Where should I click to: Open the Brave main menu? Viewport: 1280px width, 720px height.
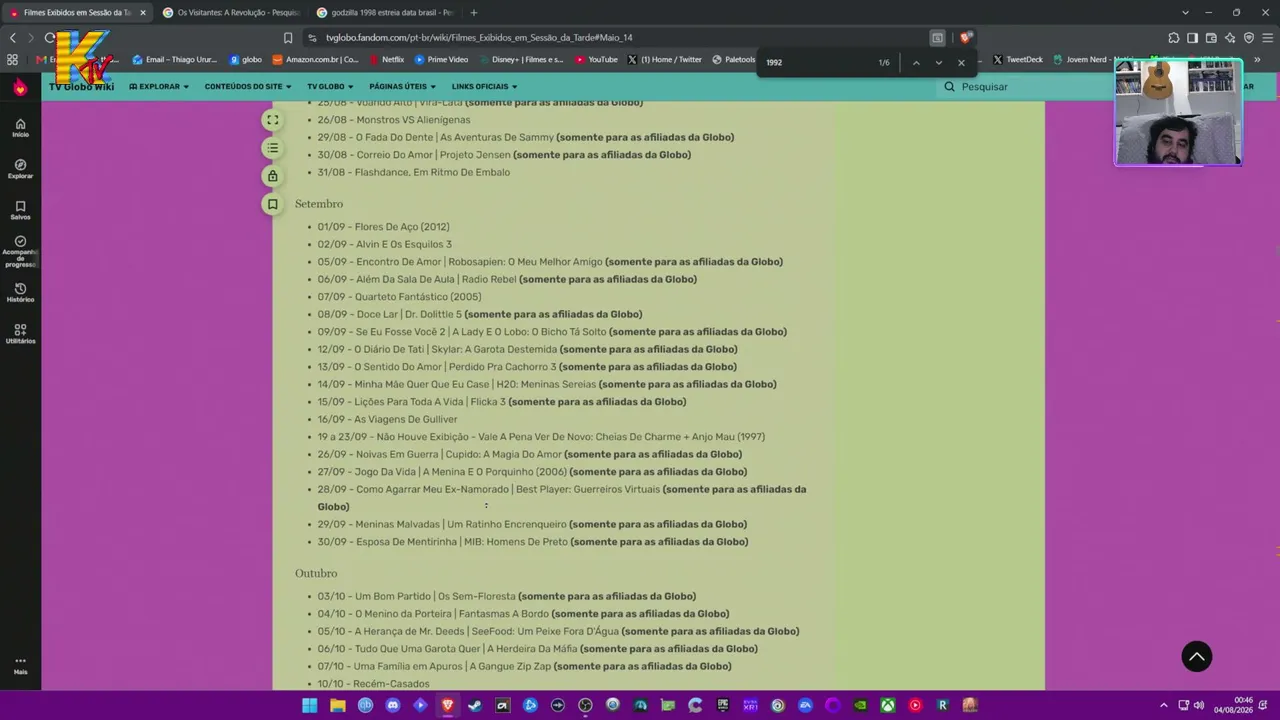coord(1268,38)
